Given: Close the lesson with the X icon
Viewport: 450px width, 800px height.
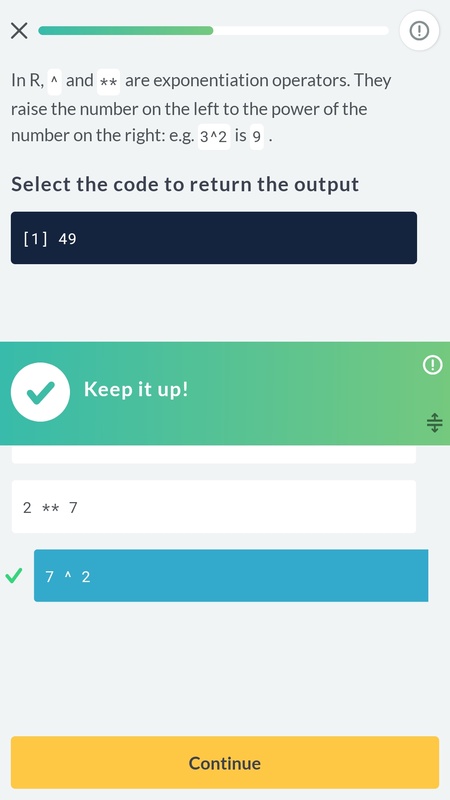Looking at the screenshot, I should point(19,31).
